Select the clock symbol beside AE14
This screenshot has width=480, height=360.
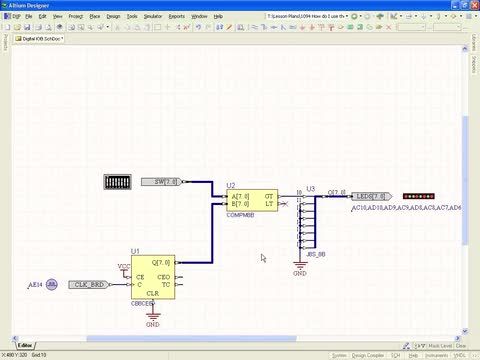pyautogui.click(x=52, y=285)
